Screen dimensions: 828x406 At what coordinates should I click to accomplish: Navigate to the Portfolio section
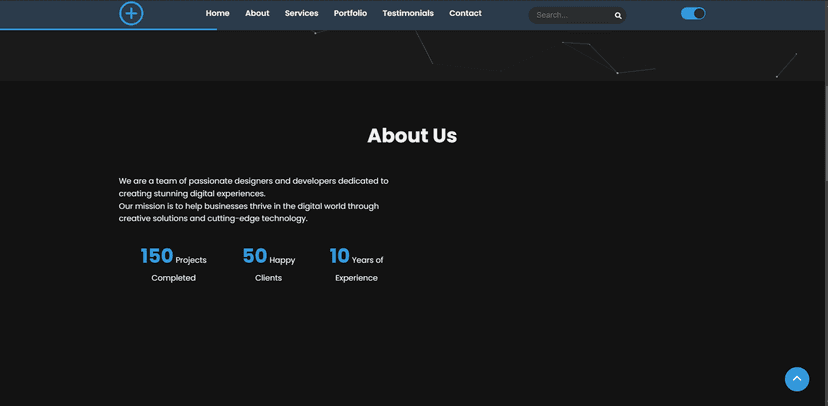[350, 13]
